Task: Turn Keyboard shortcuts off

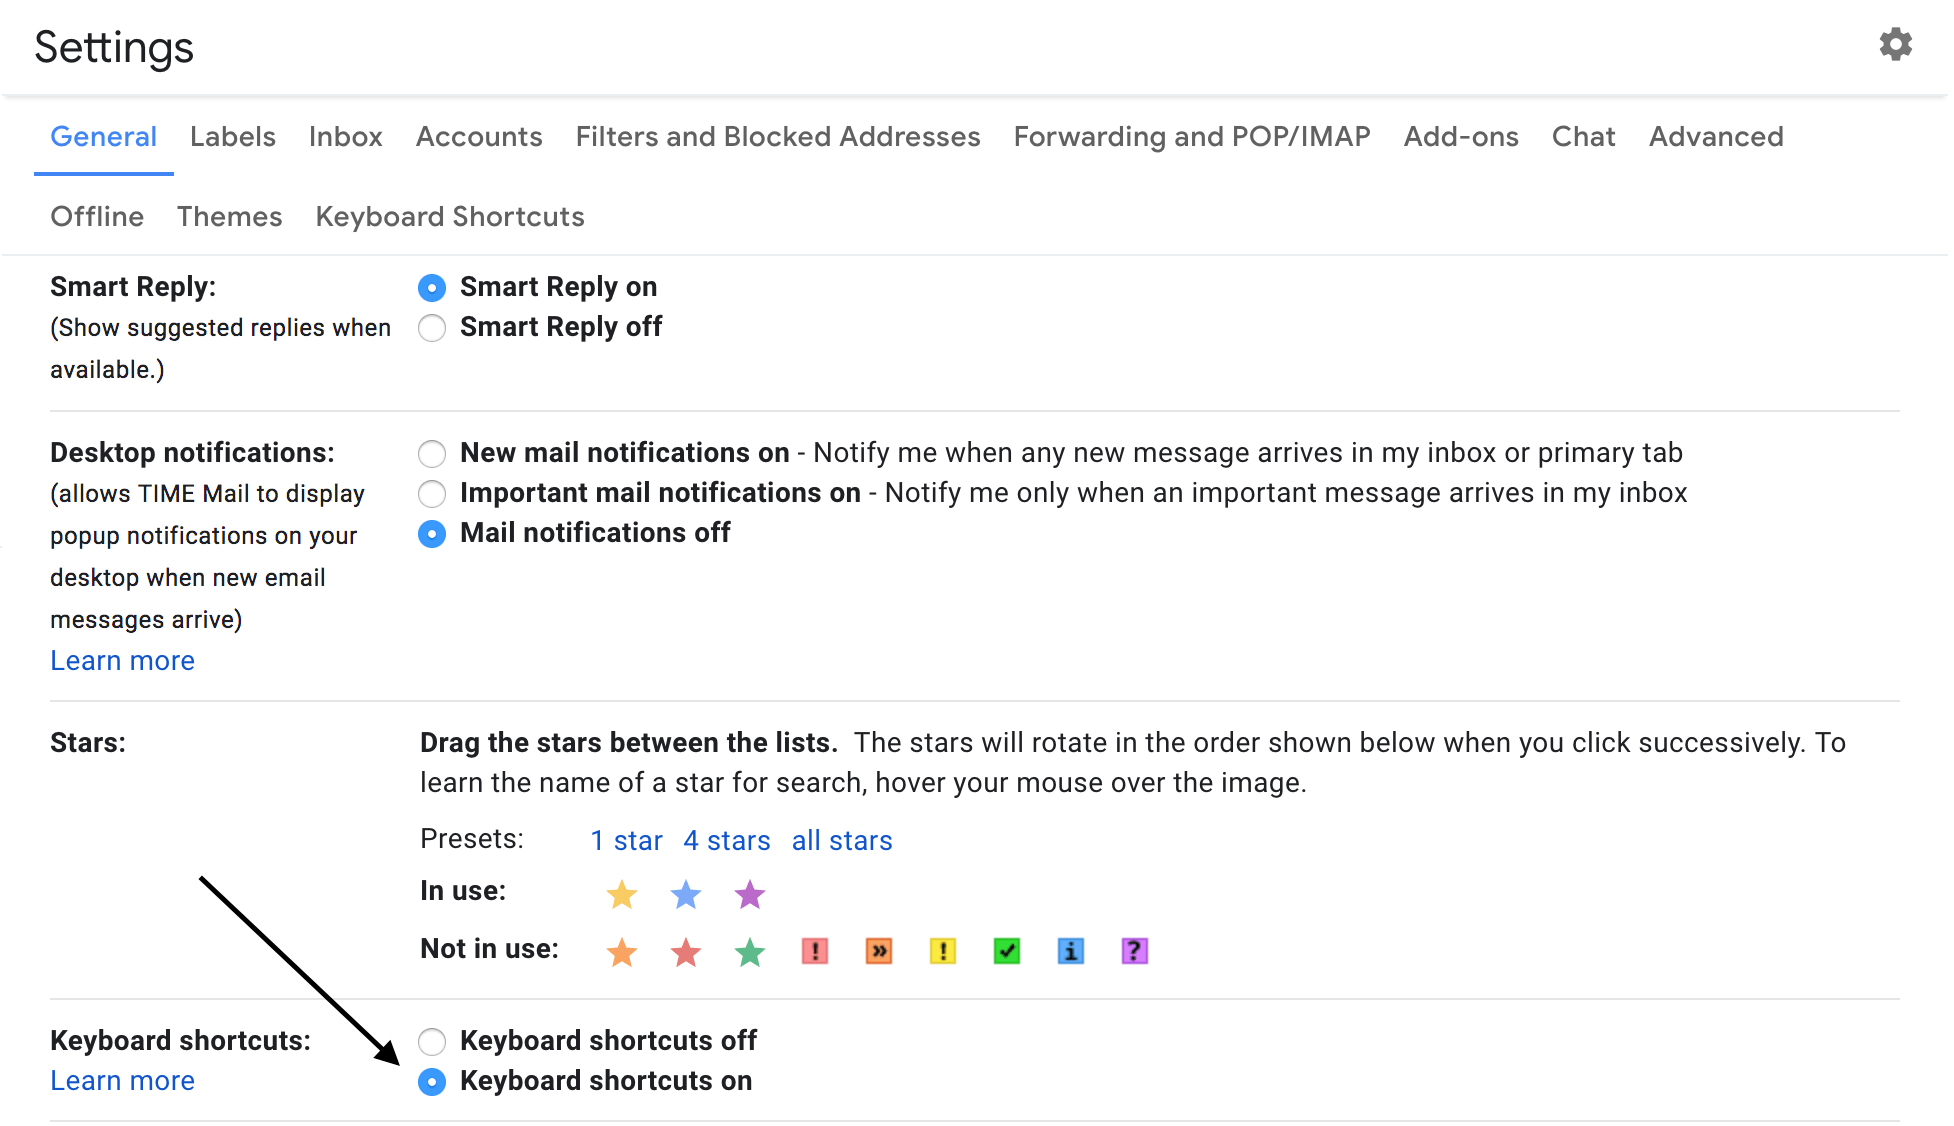Action: click(432, 1042)
